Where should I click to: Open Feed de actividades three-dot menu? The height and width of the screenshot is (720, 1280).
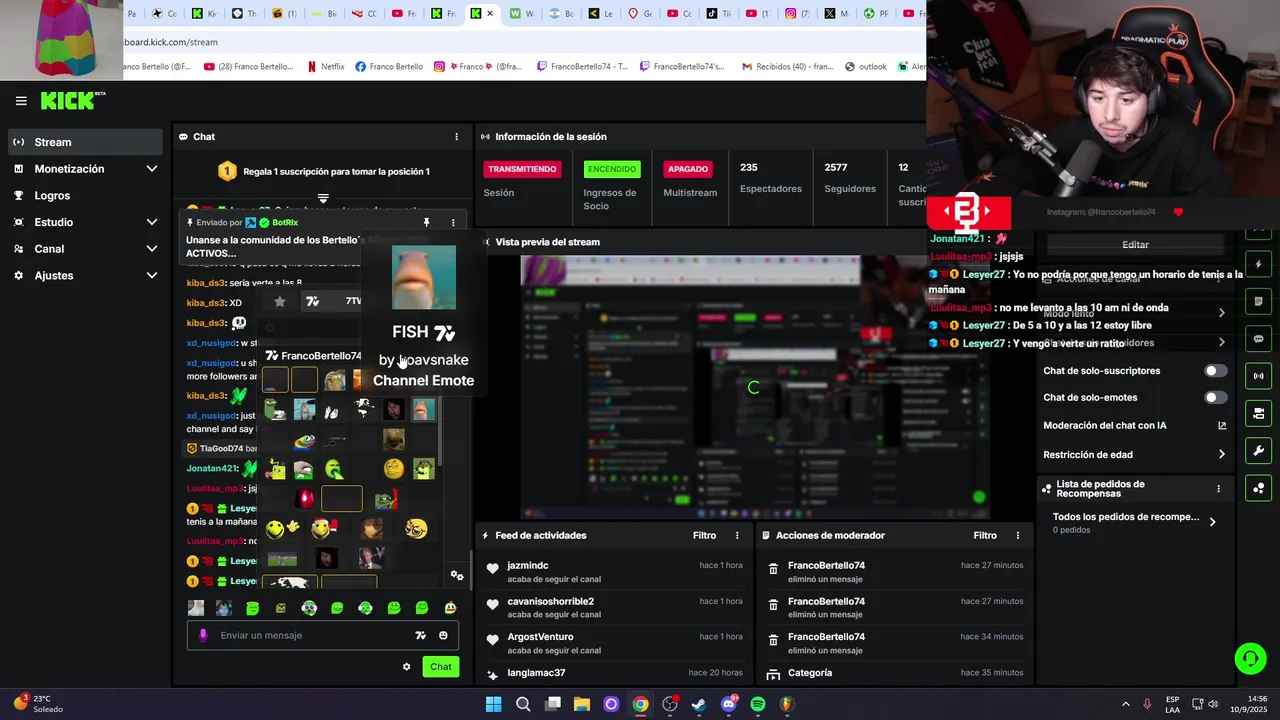pyautogui.click(x=737, y=536)
